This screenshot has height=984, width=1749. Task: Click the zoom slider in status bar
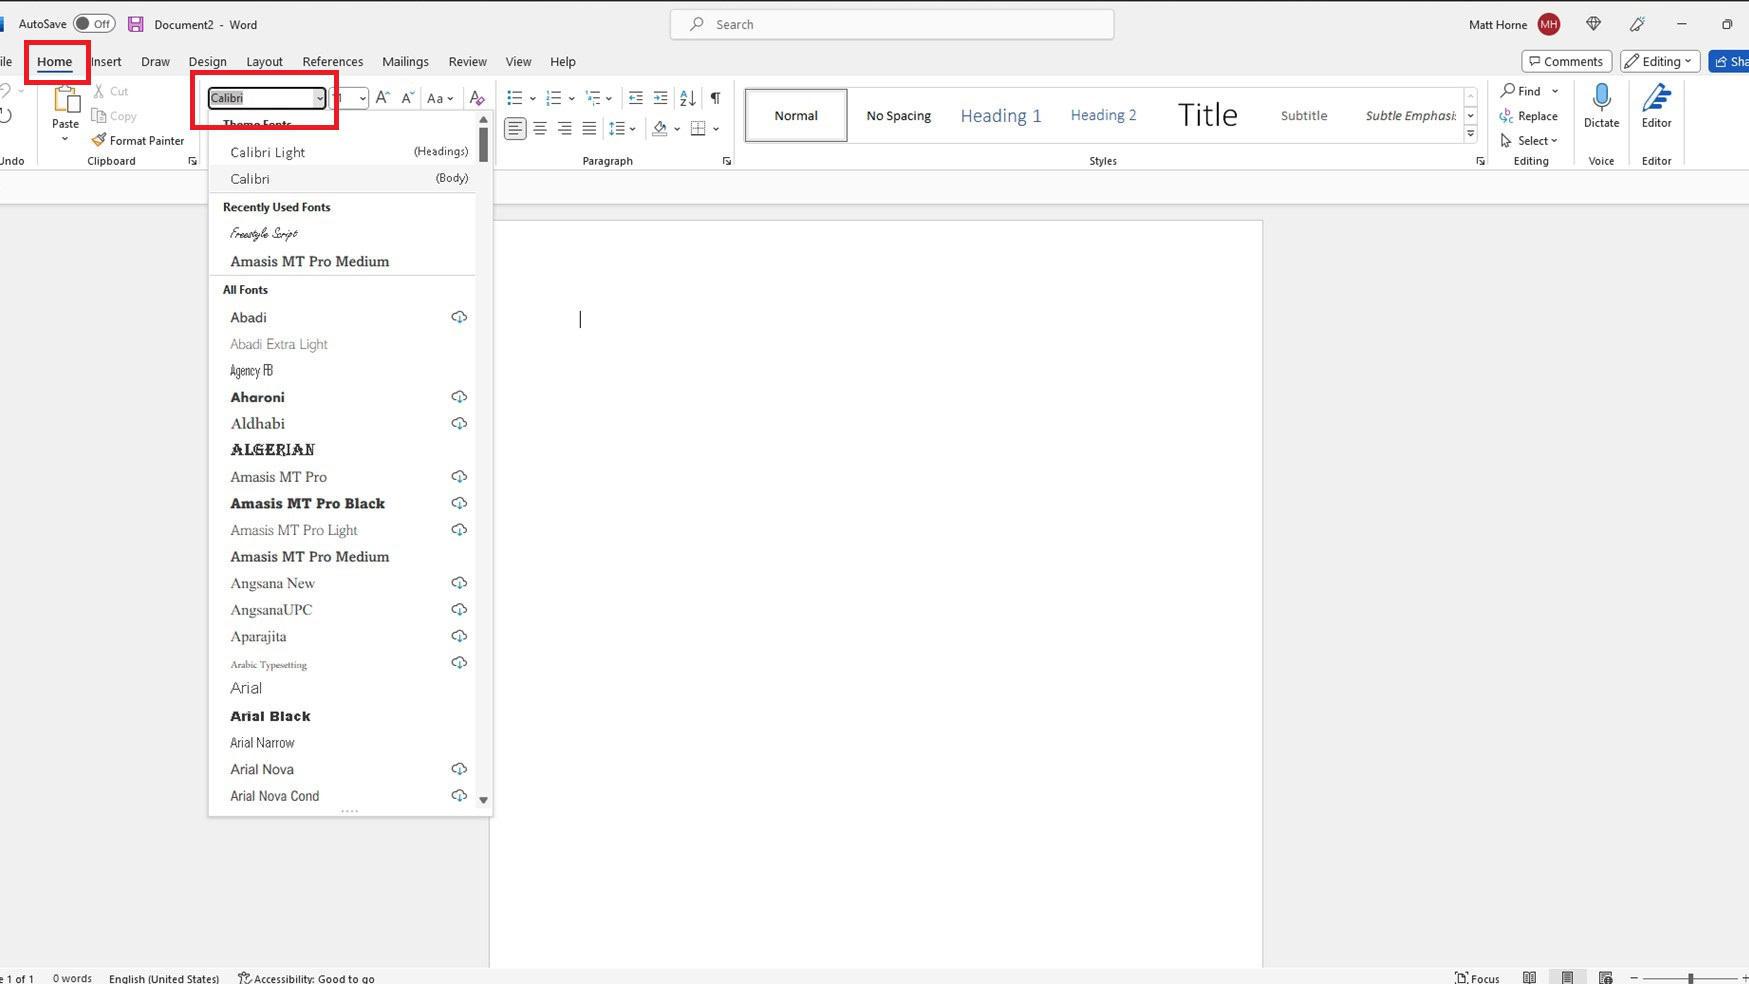(1690, 978)
